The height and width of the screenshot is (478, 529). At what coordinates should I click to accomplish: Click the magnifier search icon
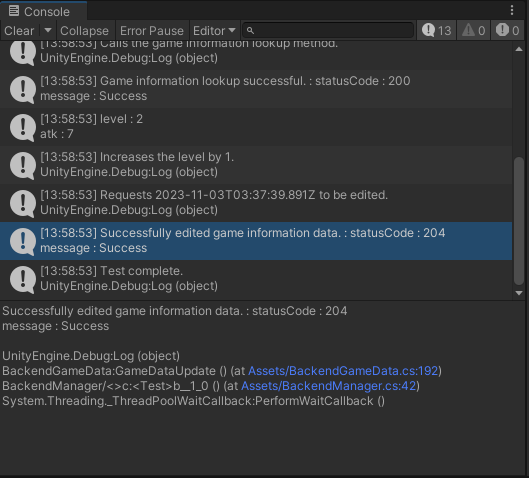250,31
